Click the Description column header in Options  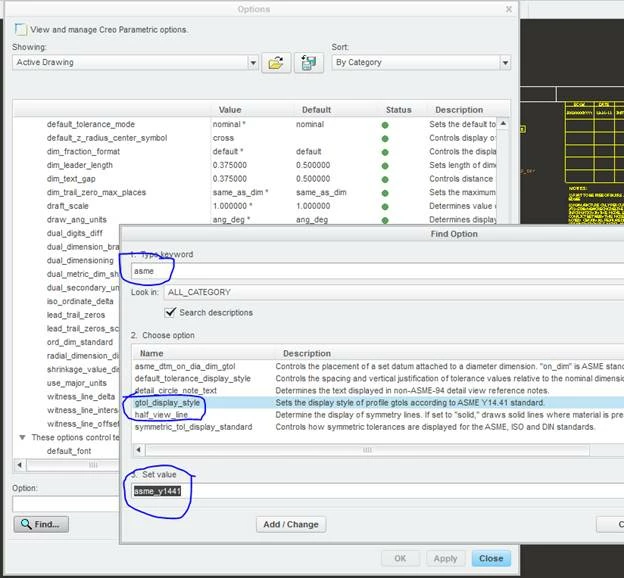point(459,110)
